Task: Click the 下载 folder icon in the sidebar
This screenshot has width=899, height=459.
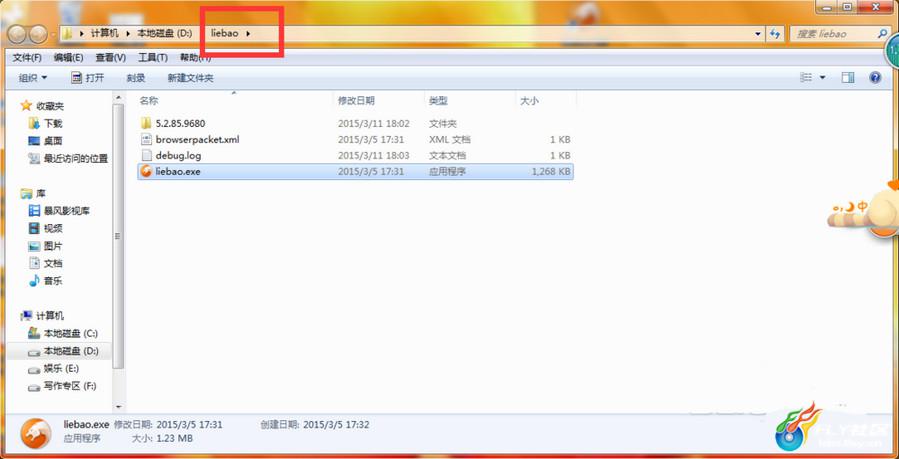Action: (x=34, y=123)
